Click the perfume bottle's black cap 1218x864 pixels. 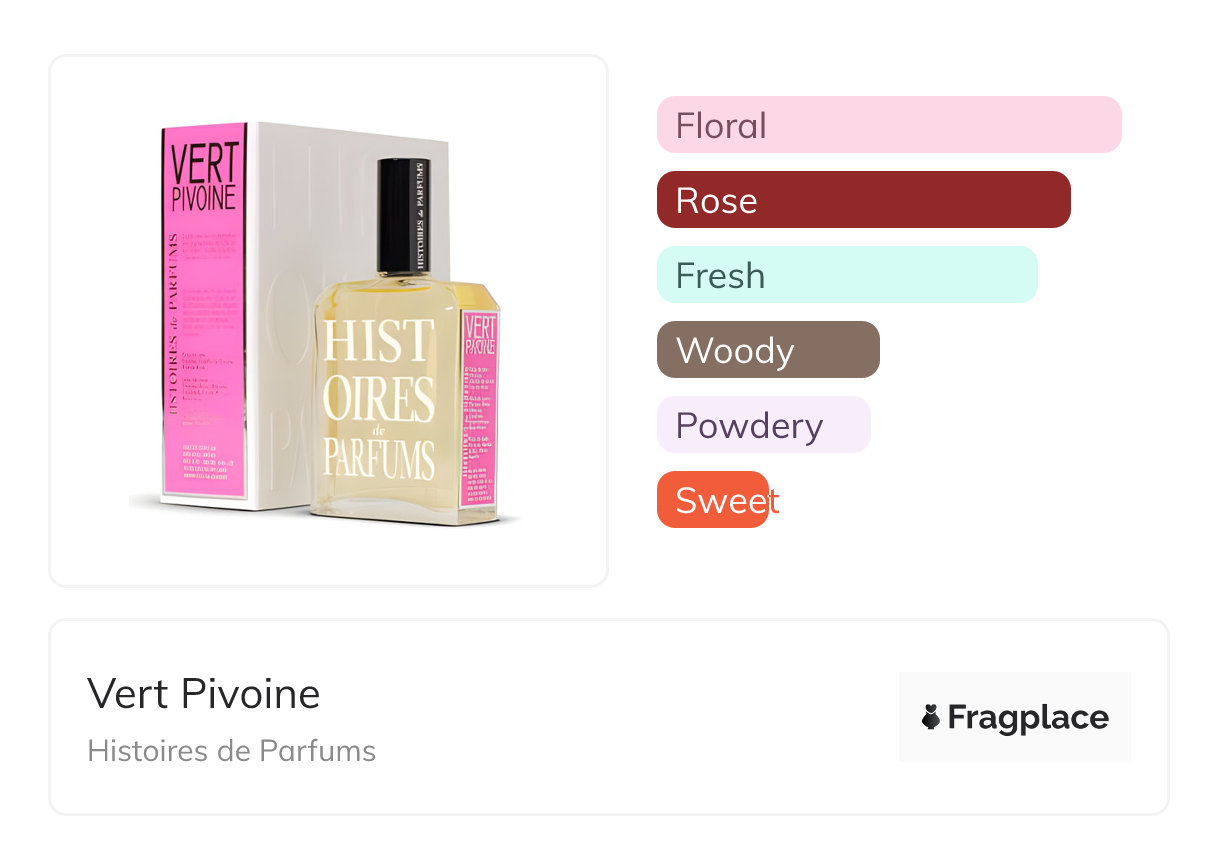click(404, 216)
